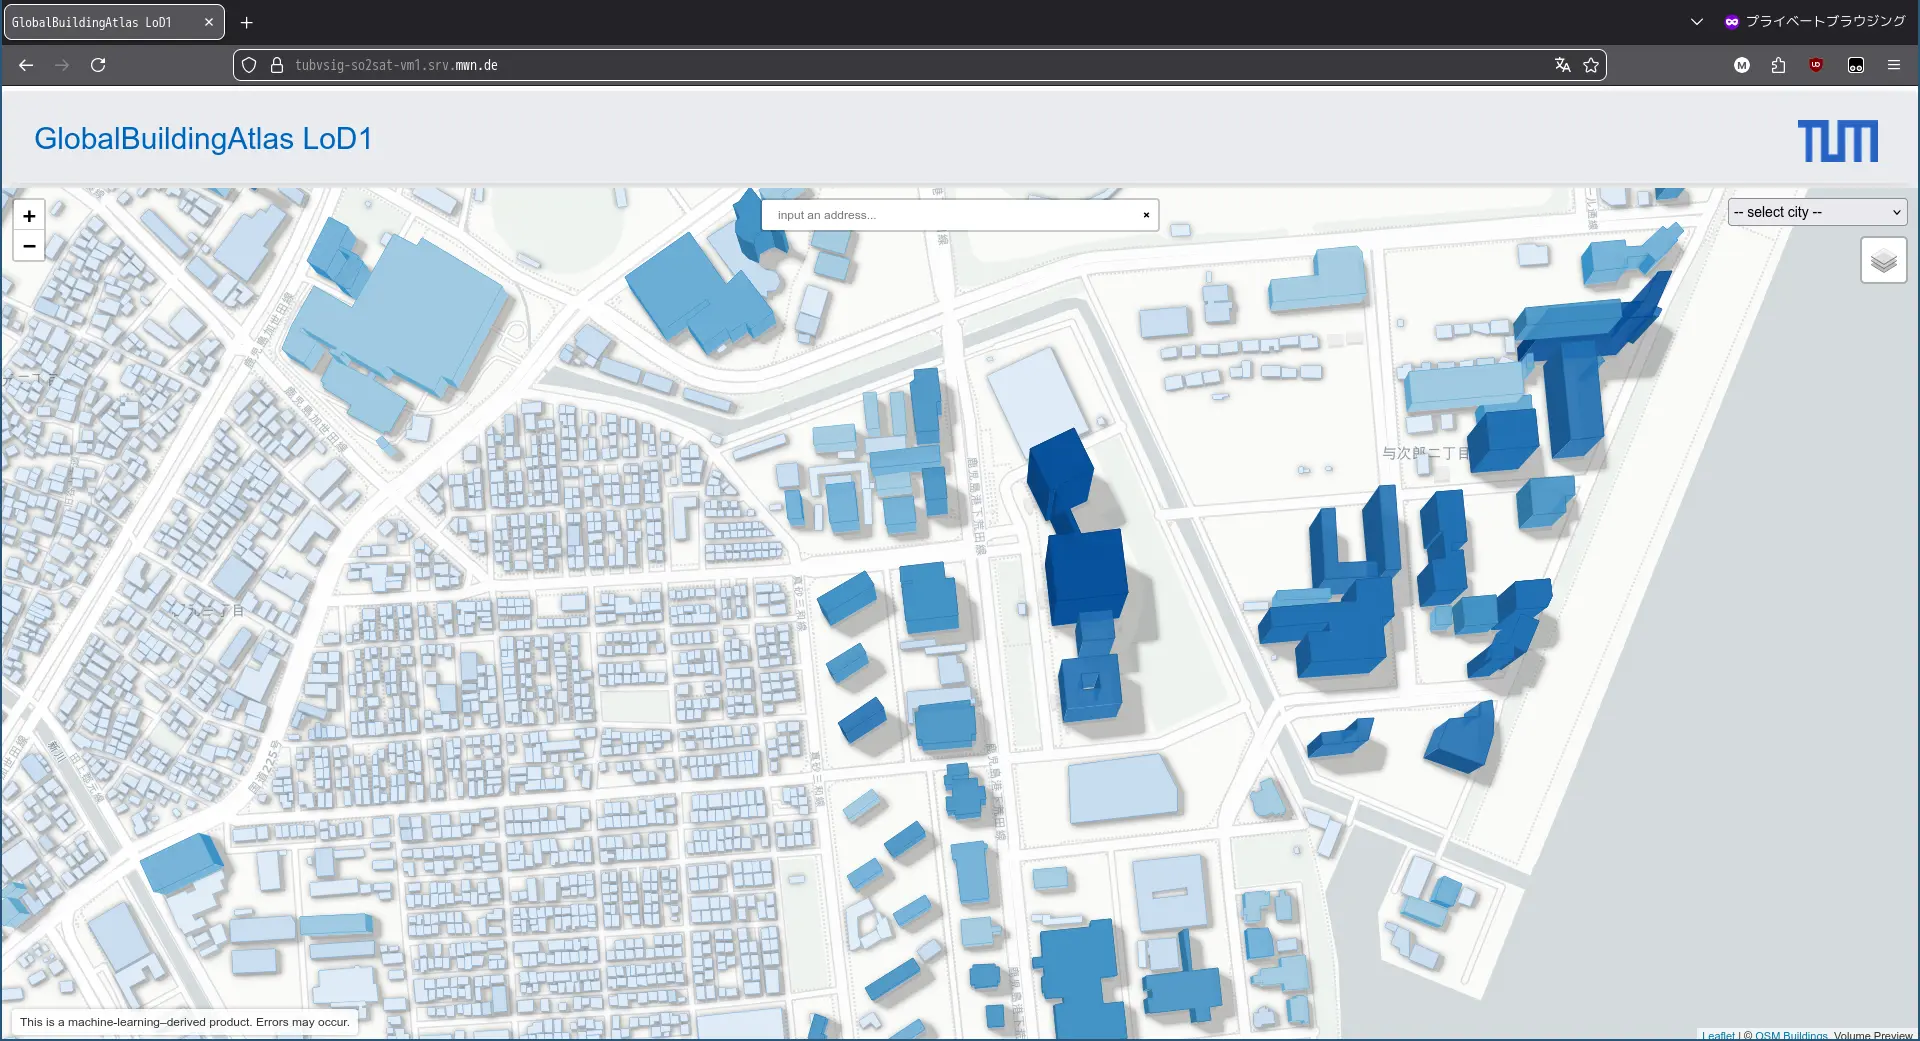Open the Firefox hamburger menu

[1893, 65]
